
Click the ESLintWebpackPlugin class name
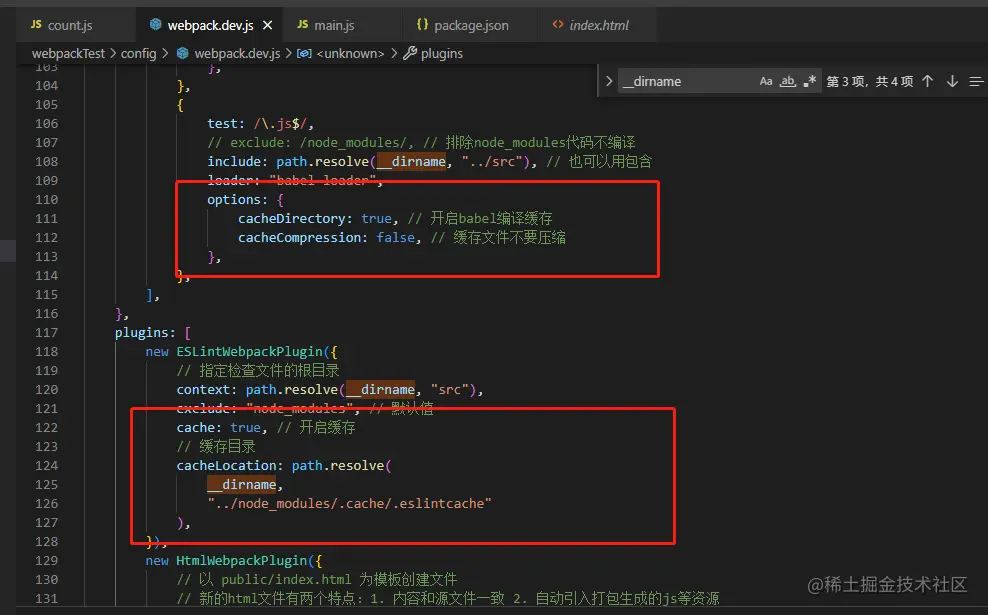(250, 352)
